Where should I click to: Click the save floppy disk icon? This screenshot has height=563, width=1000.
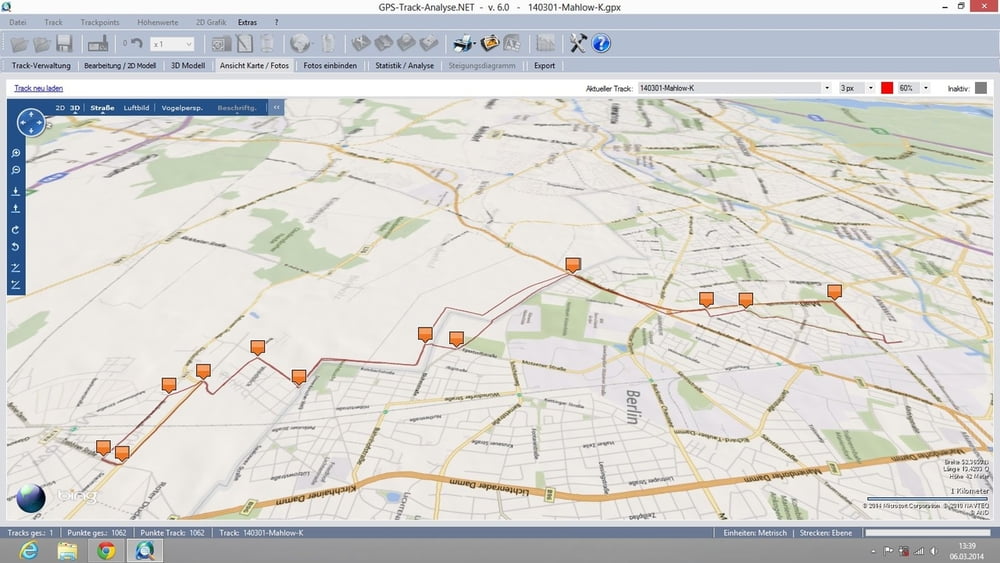(x=64, y=43)
